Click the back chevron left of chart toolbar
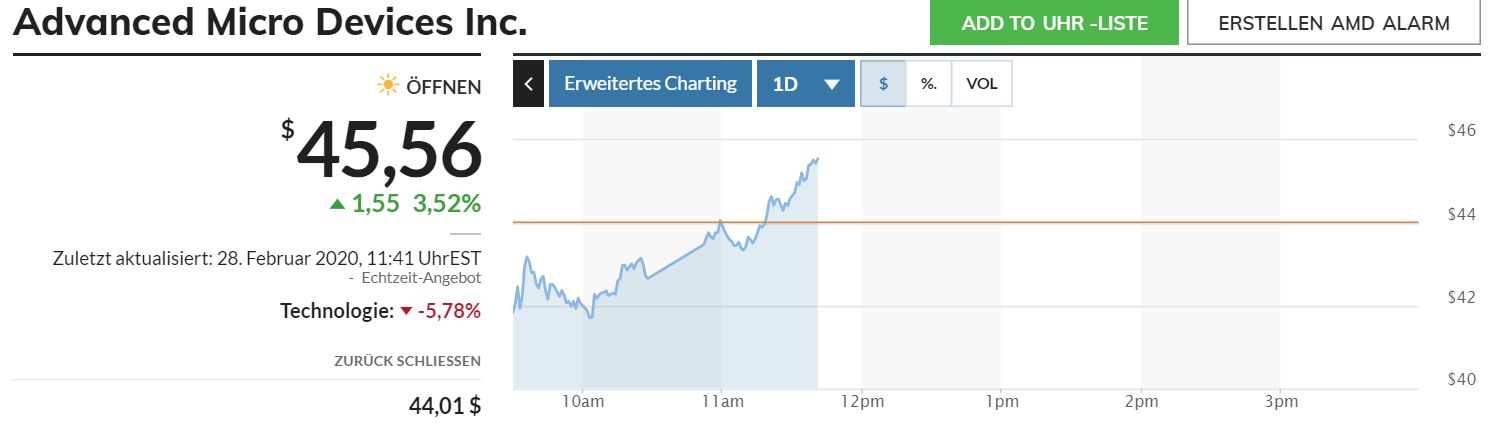The image size is (1493, 441). (528, 84)
